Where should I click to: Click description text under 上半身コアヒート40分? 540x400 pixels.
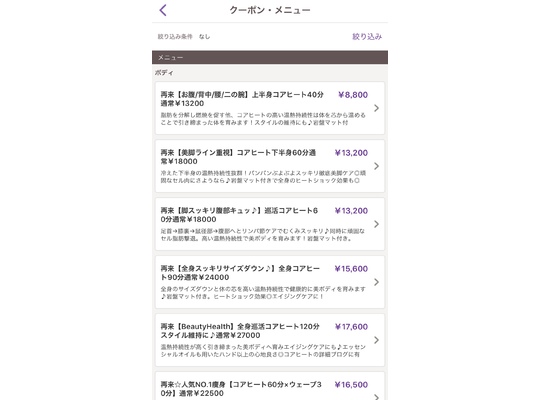263,119
